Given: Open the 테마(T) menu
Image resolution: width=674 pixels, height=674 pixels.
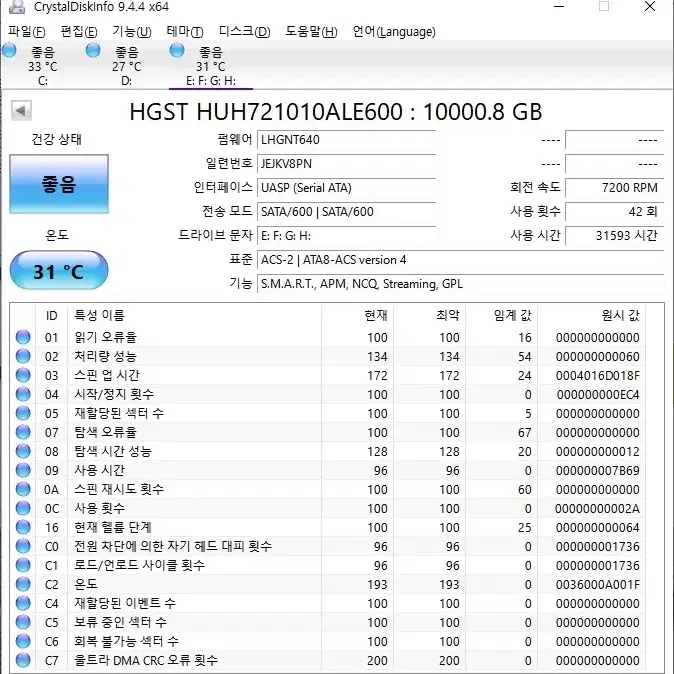Looking at the screenshot, I should click(185, 32).
